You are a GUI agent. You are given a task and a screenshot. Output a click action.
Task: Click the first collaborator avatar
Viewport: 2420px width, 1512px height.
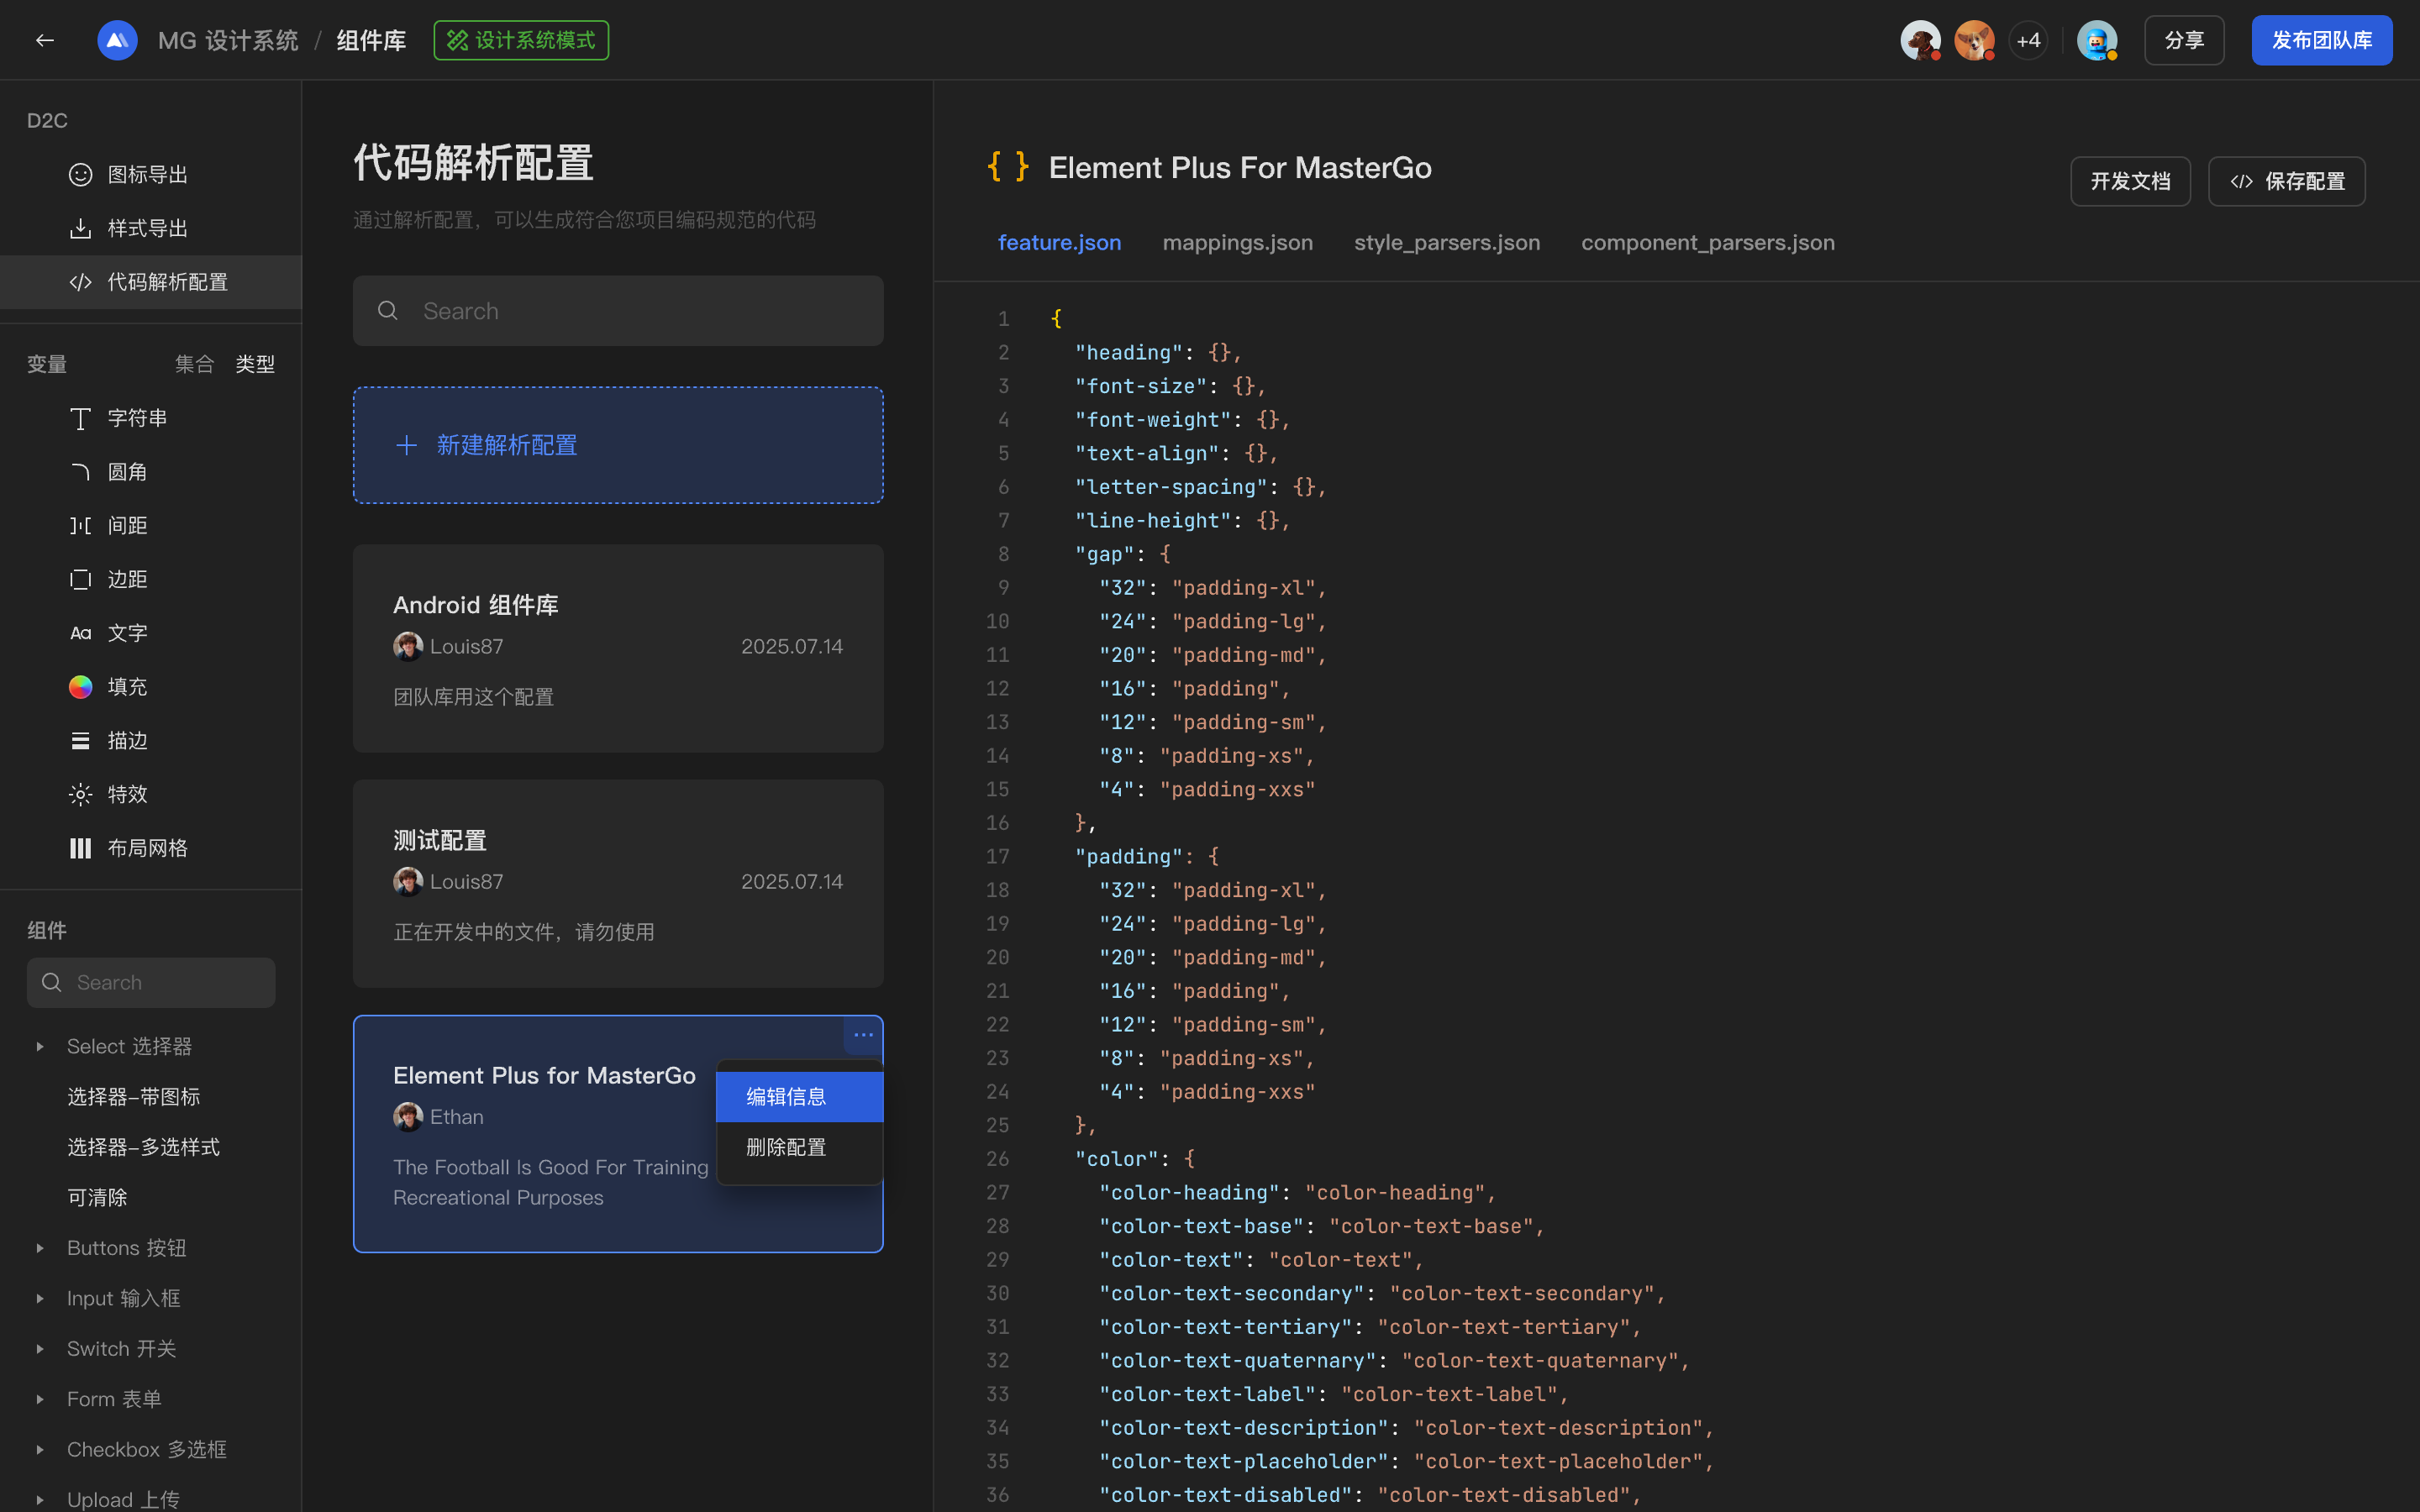coord(1920,40)
